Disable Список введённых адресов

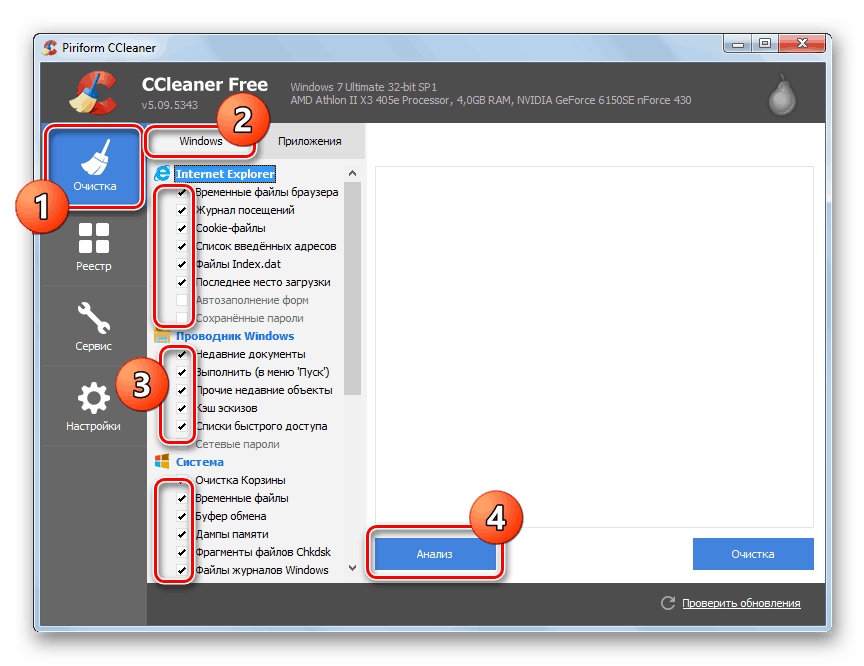(182, 246)
